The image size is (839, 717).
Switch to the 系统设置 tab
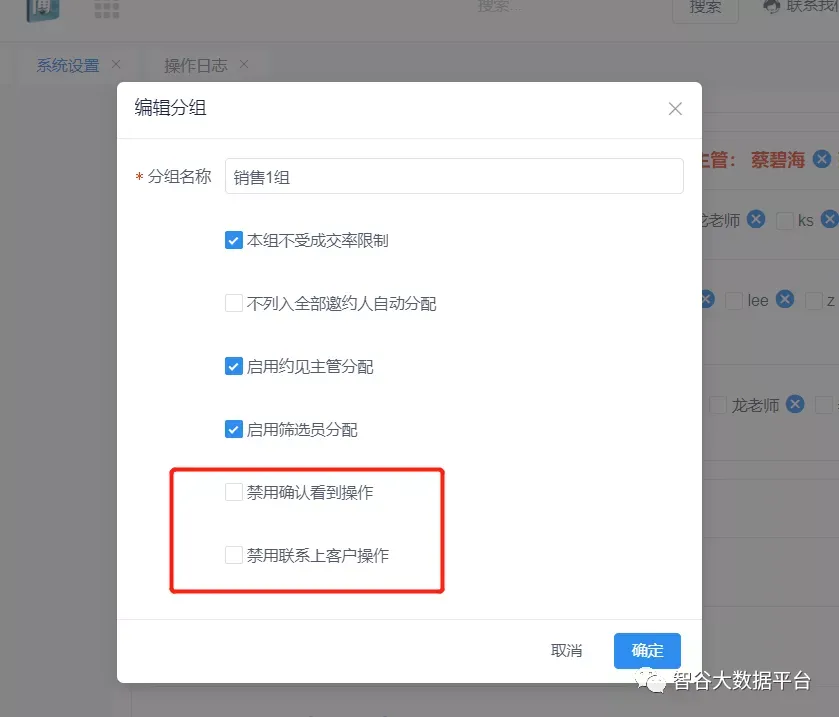coord(68,66)
